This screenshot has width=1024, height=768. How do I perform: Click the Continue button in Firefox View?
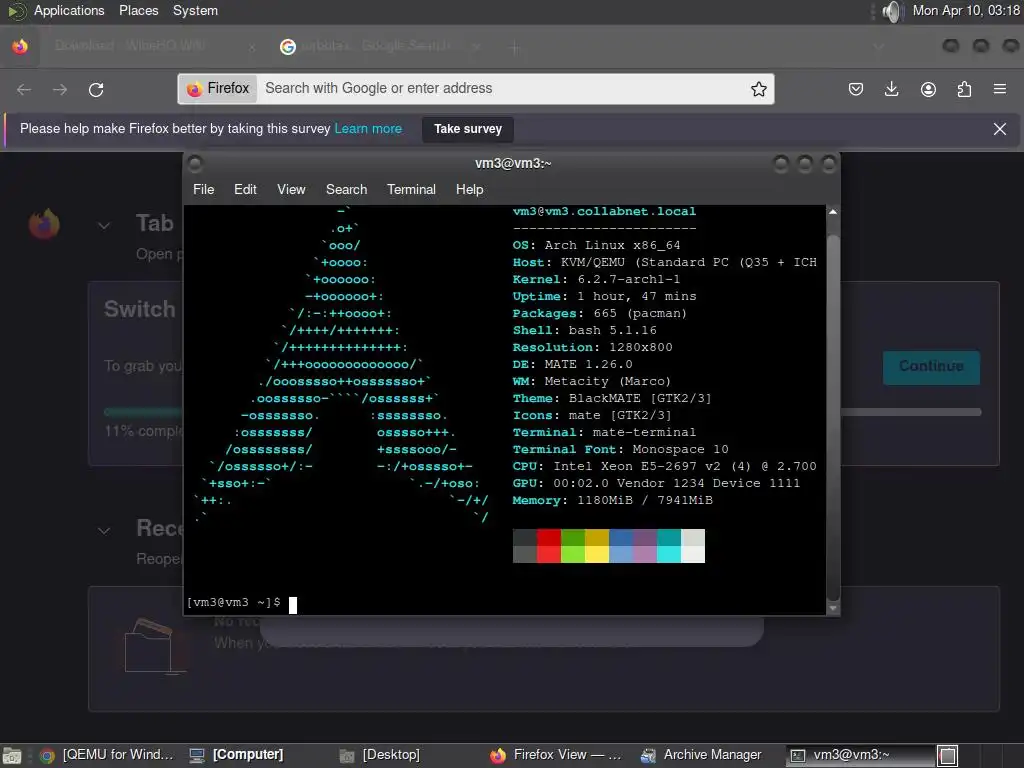(931, 367)
